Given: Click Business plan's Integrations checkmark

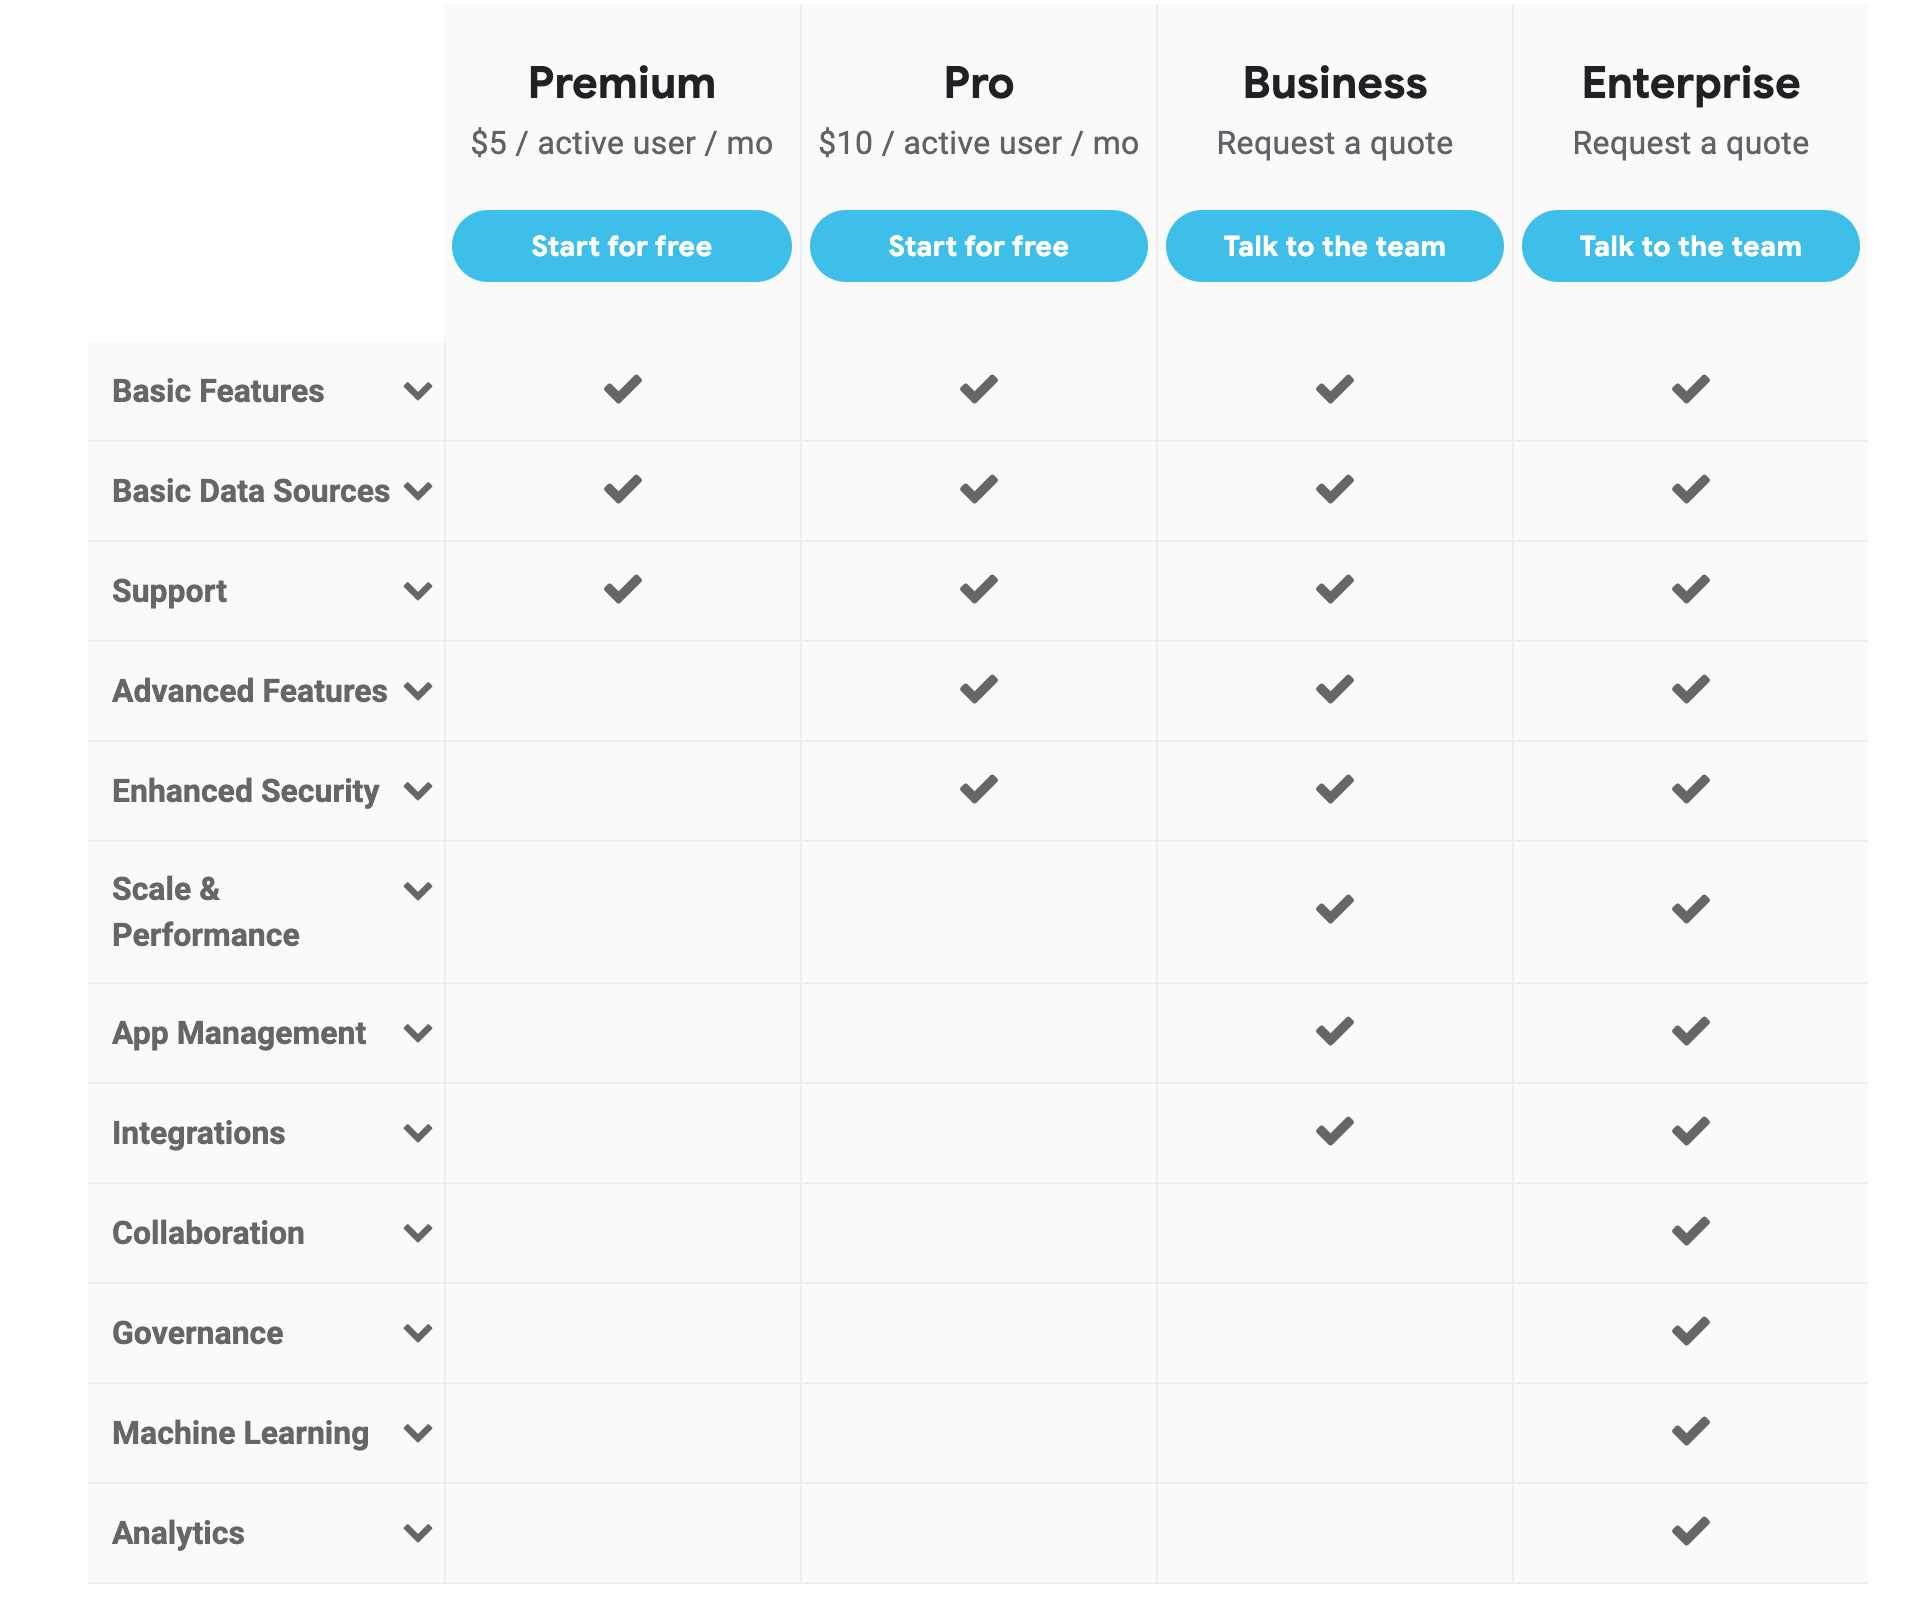Looking at the screenshot, I should pyautogui.click(x=1334, y=1131).
